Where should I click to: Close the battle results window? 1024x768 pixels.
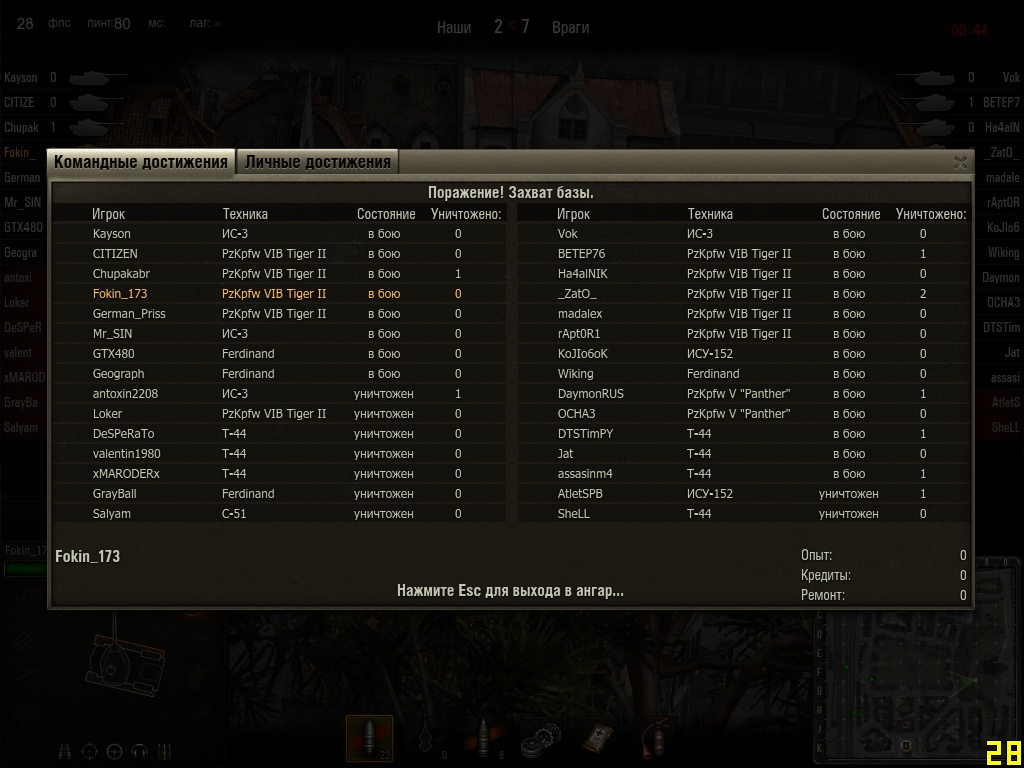coord(959,163)
